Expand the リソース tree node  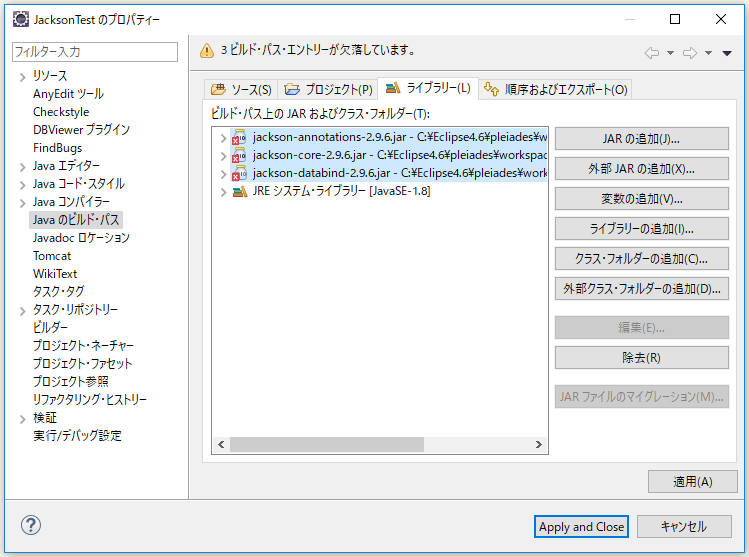[x=22, y=77]
